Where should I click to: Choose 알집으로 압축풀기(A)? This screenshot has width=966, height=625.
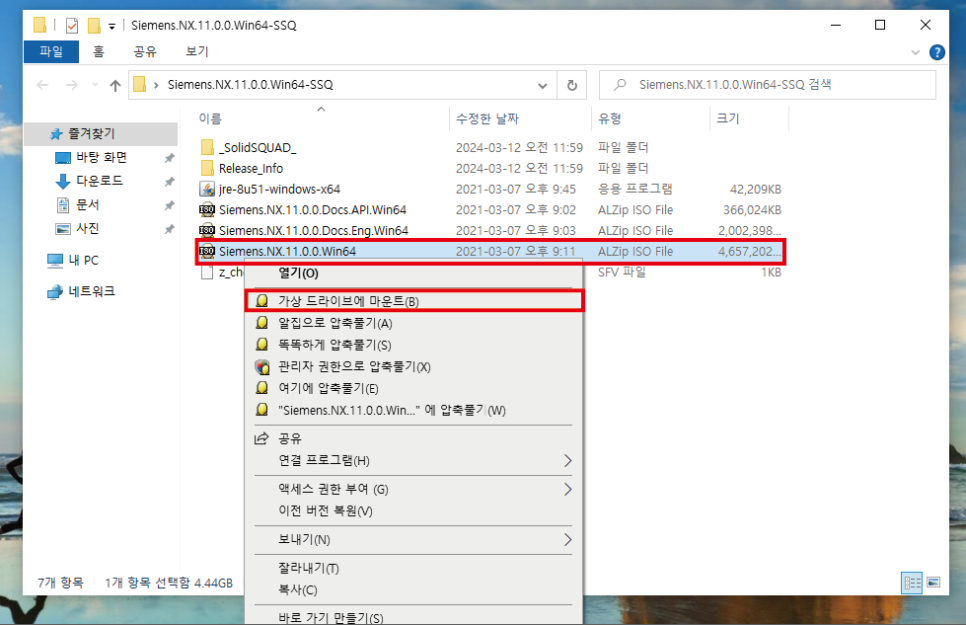coord(413,323)
